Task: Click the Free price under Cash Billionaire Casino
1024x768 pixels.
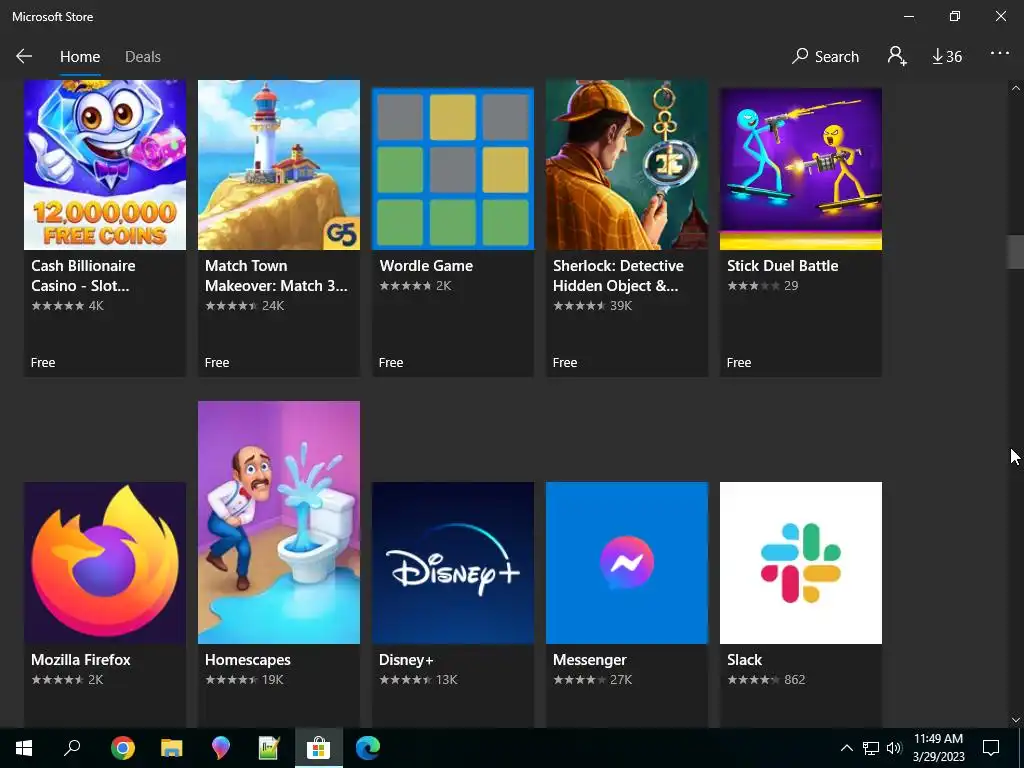Action: coord(43,362)
